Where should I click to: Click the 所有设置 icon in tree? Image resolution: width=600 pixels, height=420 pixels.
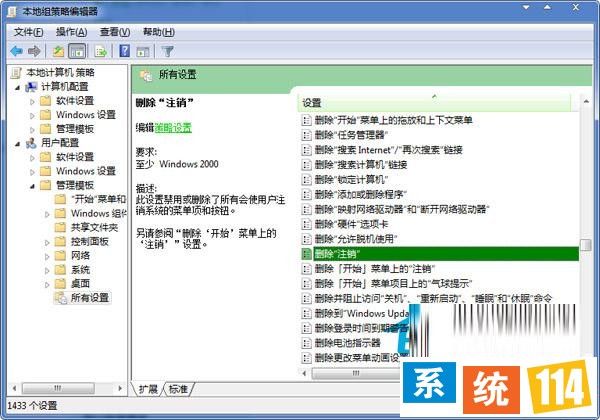[60, 298]
